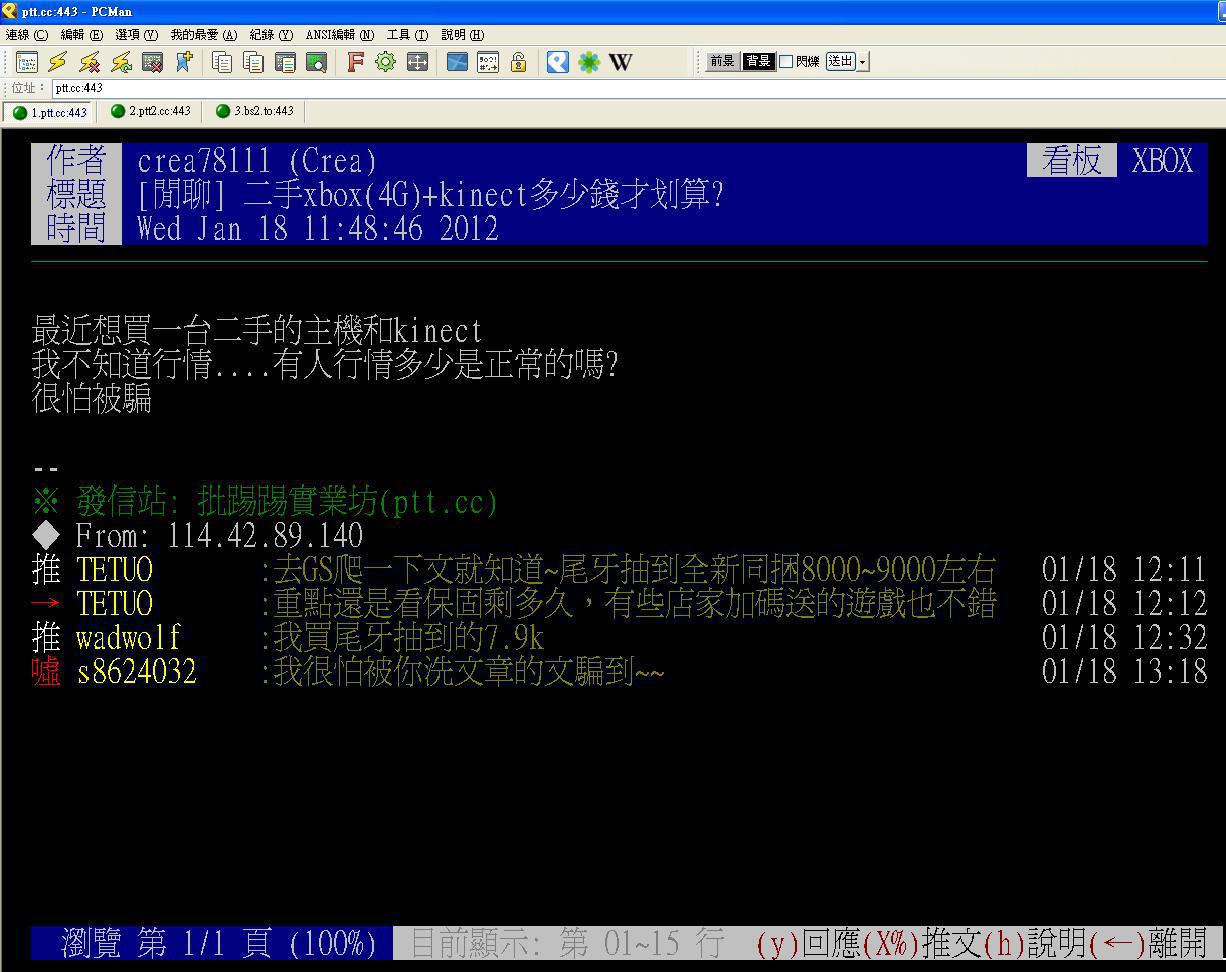Viewport: 1226px width, 972px height.
Task: Switch to the 3.bs2.to:443 tab
Action: point(255,111)
